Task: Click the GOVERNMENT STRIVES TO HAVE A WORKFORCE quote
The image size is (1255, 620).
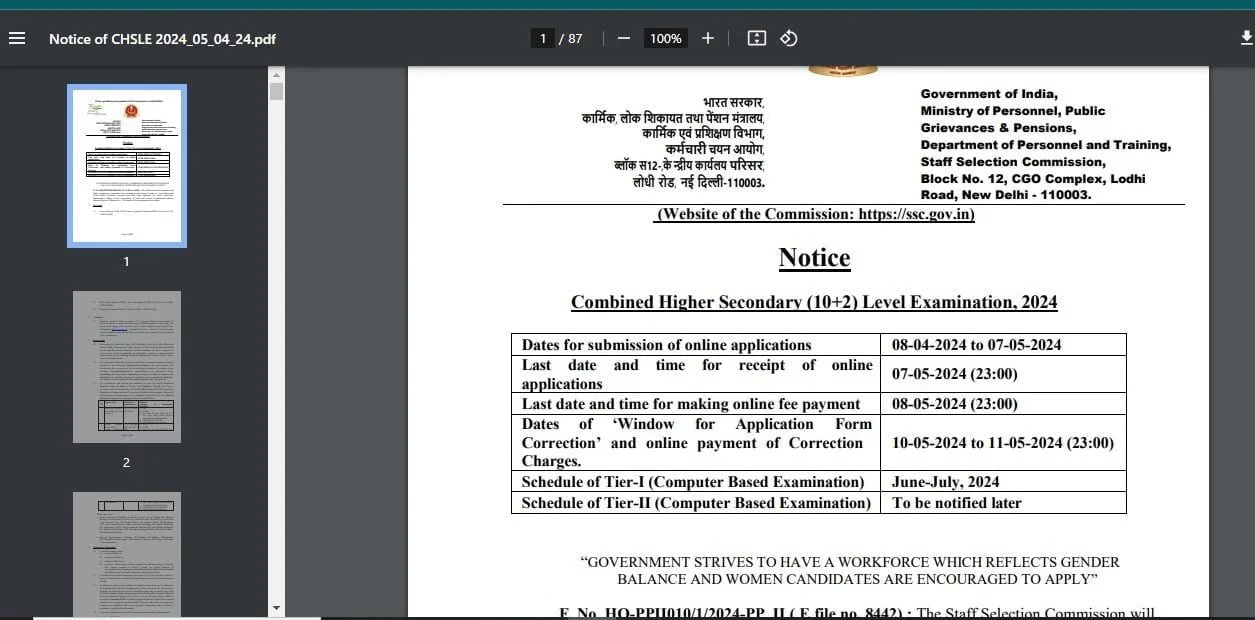Action: [x=850, y=570]
